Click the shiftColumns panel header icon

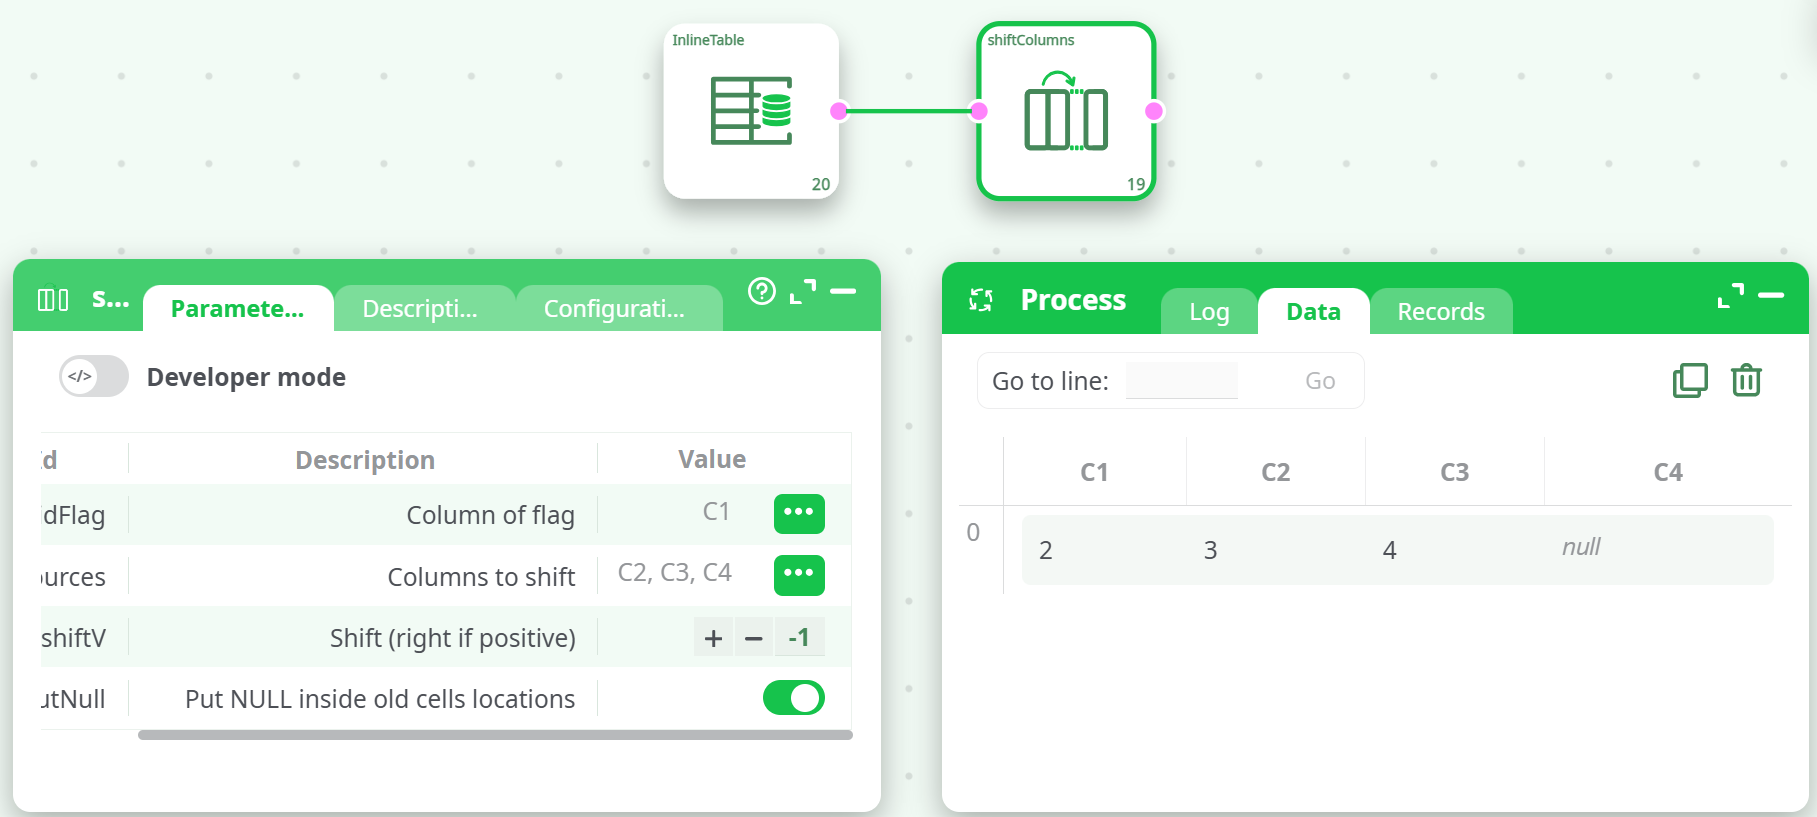point(53,300)
